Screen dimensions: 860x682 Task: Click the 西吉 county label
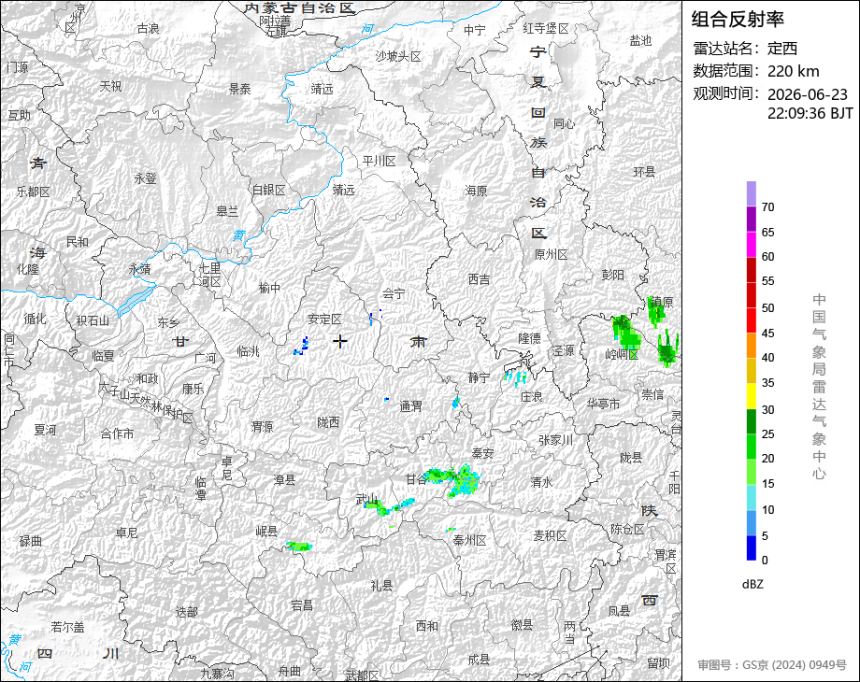pos(479,279)
